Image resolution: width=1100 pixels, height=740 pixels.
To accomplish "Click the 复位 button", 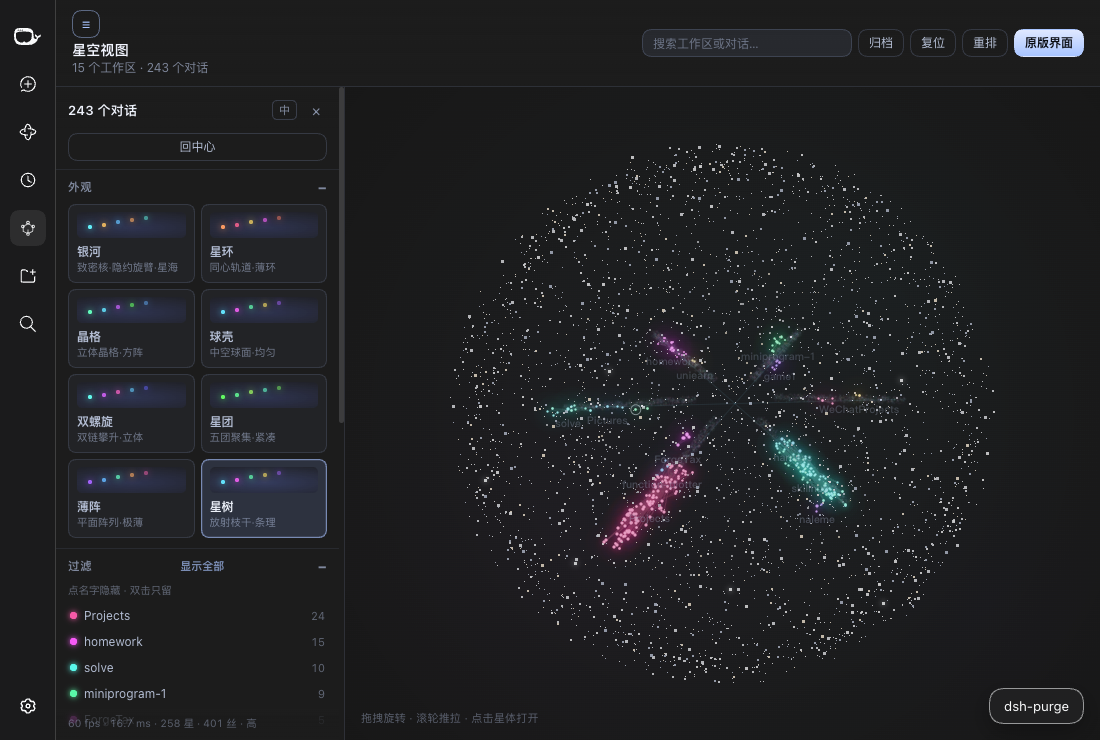I will coord(932,43).
